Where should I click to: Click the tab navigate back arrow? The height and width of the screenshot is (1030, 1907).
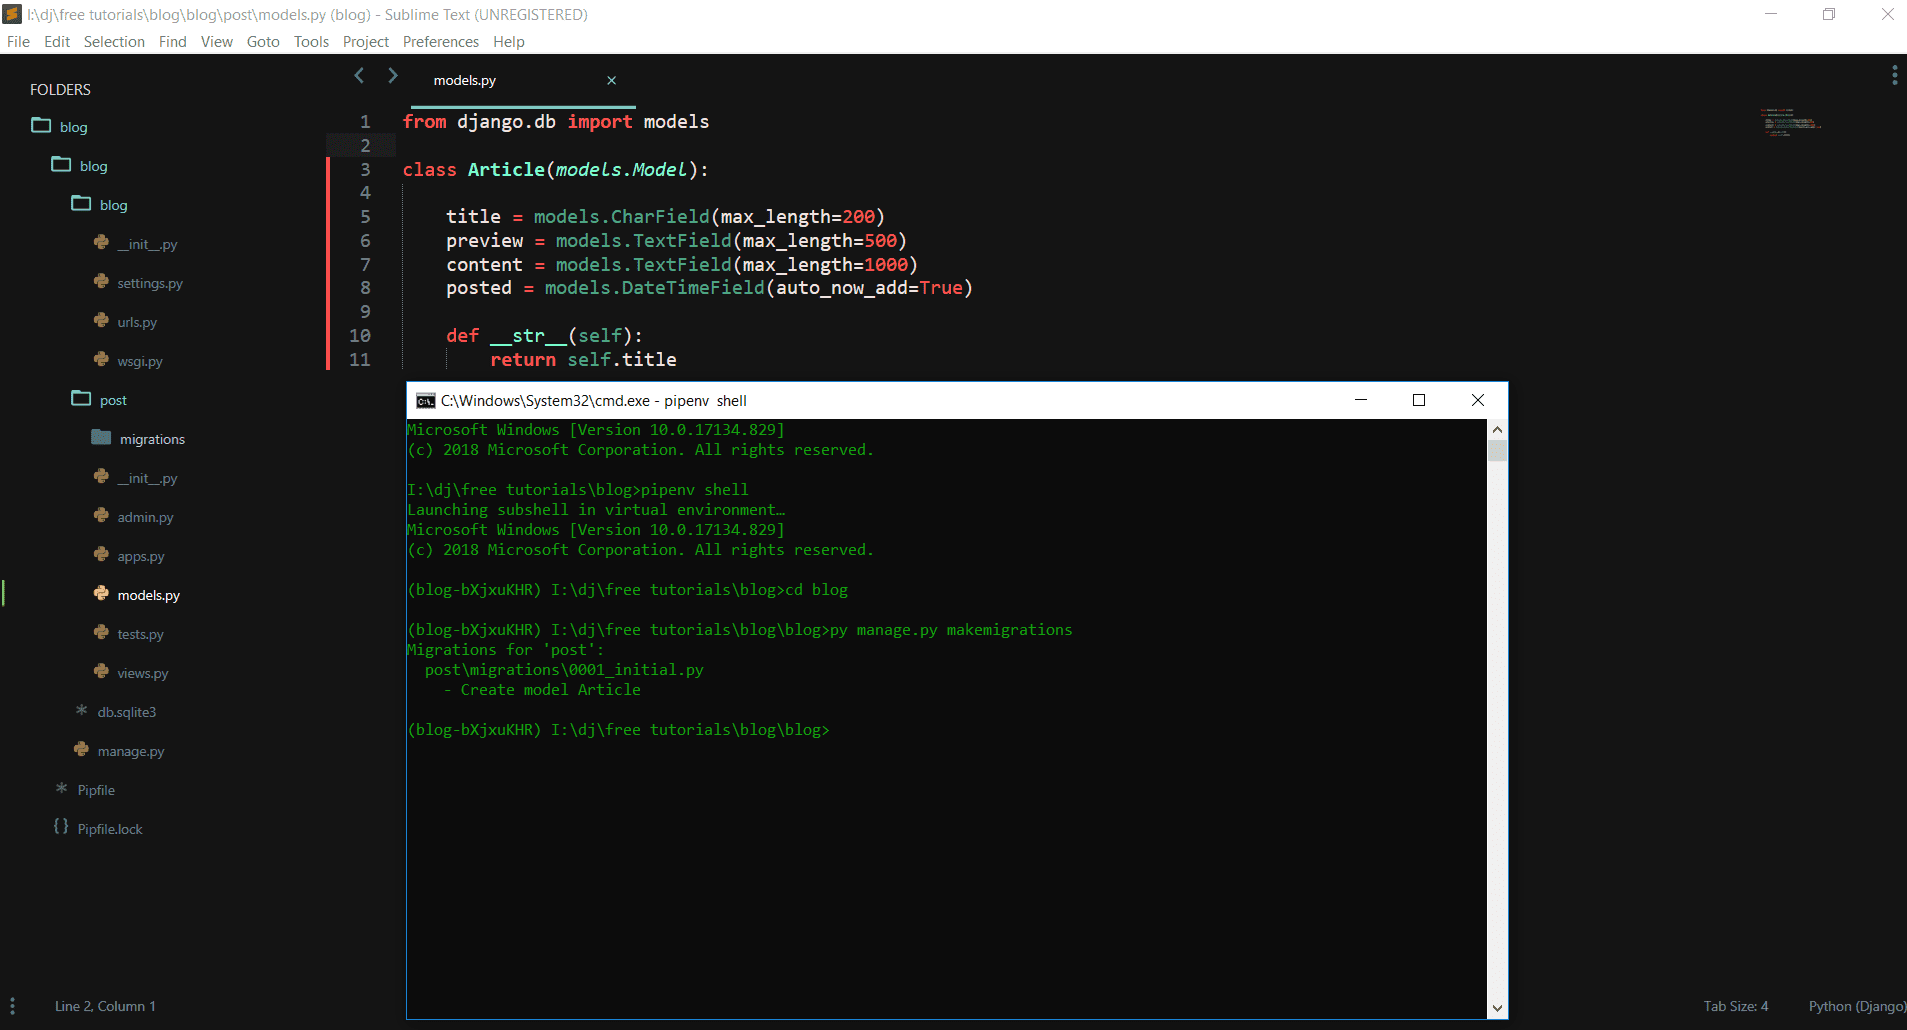(x=359, y=76)
